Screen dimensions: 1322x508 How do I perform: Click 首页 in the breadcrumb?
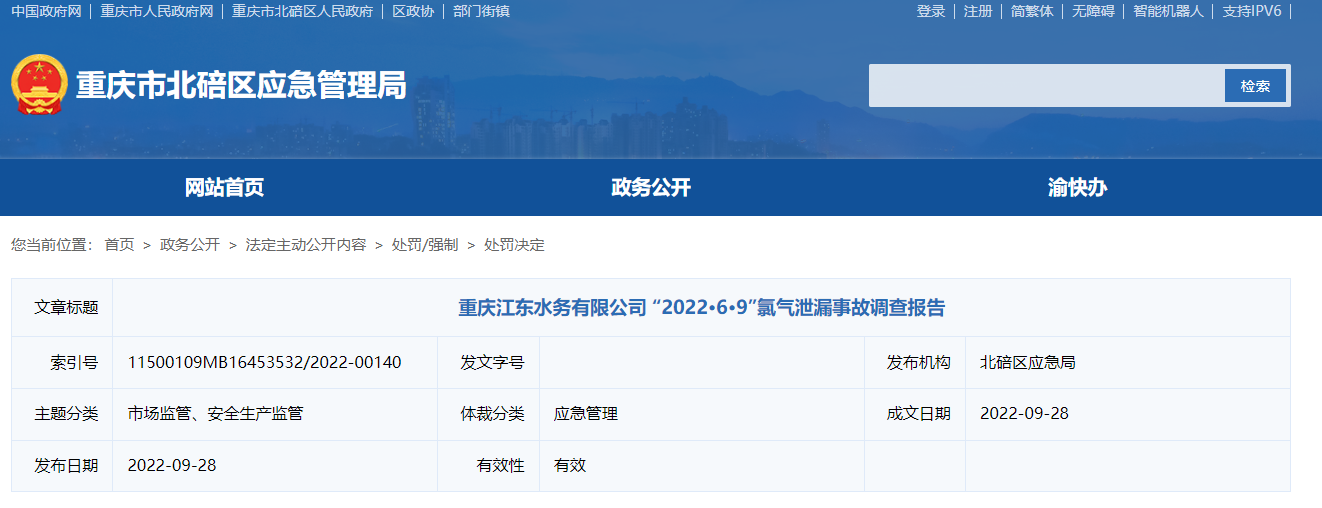[119, 245]
